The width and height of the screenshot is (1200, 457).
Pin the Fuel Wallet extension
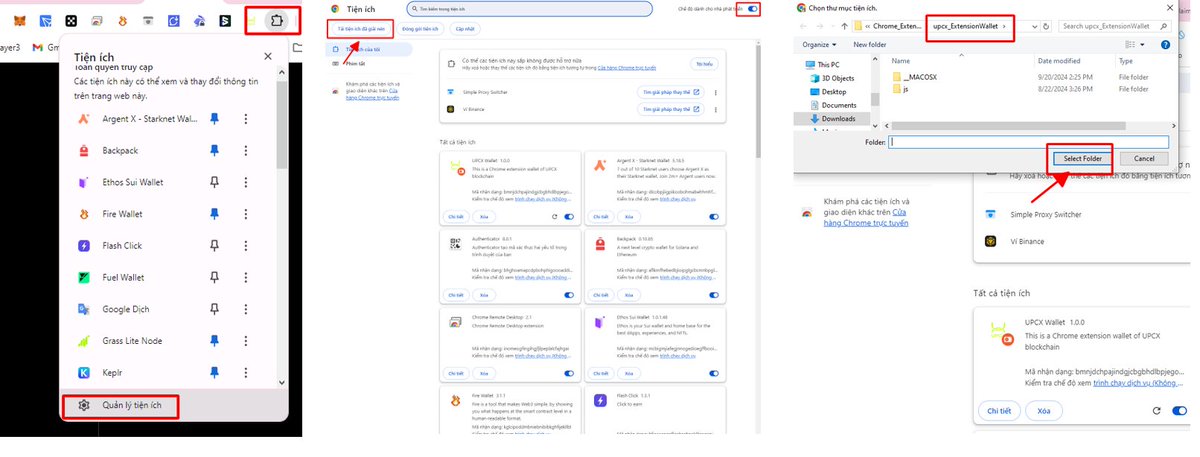tap(213, 277)
